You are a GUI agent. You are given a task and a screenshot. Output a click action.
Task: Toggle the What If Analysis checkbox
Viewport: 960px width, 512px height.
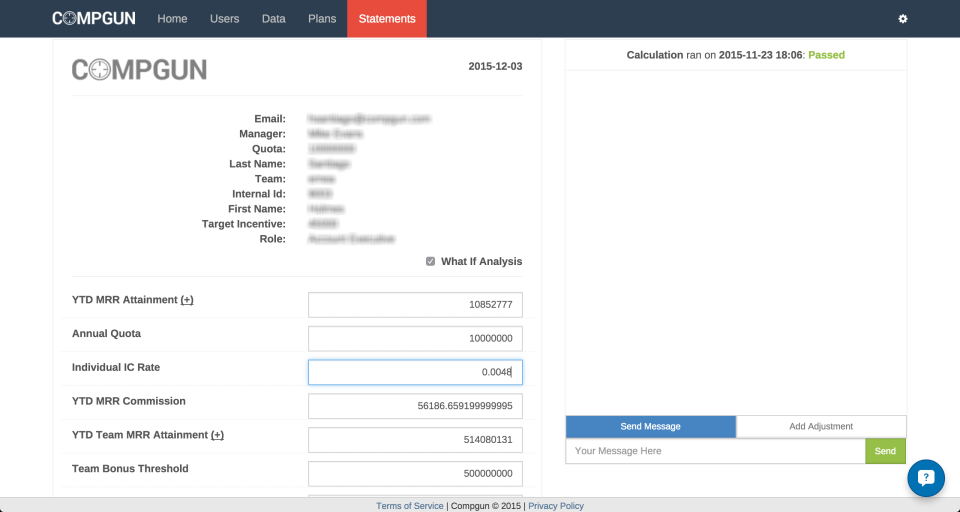430,262
